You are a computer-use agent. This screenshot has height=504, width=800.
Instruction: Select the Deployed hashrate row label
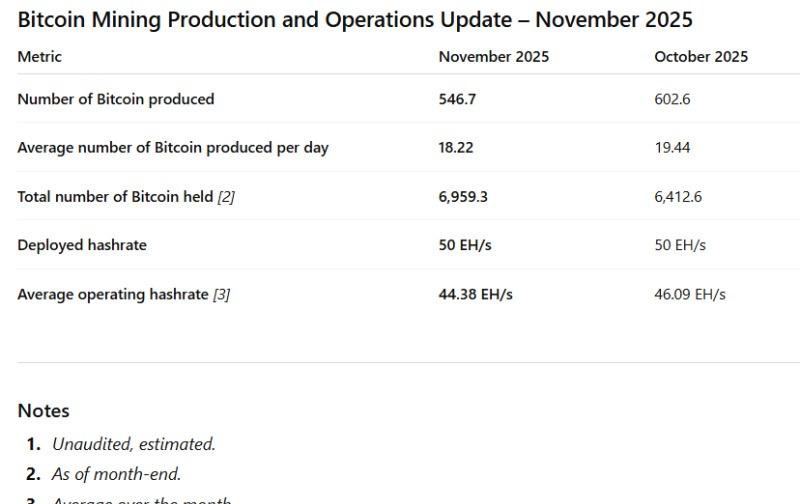pyautogui.click(x=81, y=245)
